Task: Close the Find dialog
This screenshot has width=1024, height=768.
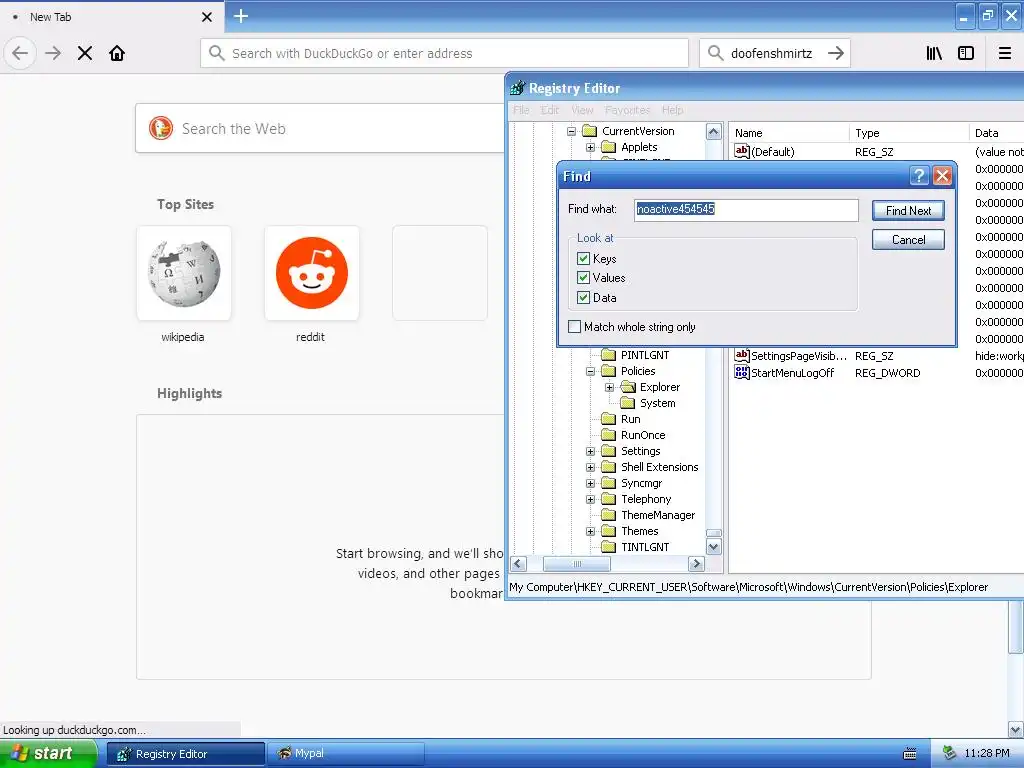Action: tap(942, 175)
